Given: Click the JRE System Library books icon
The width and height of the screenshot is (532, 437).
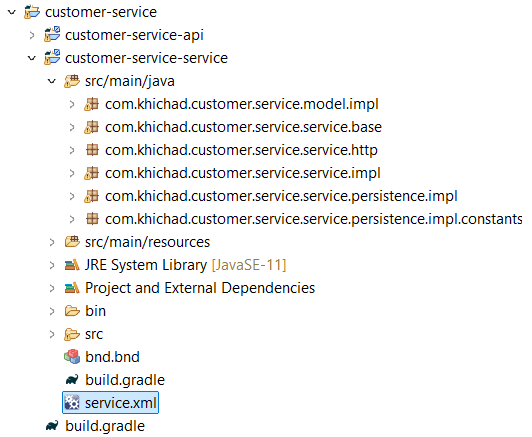Looking at the screenshot, I should tap(72, 265).
